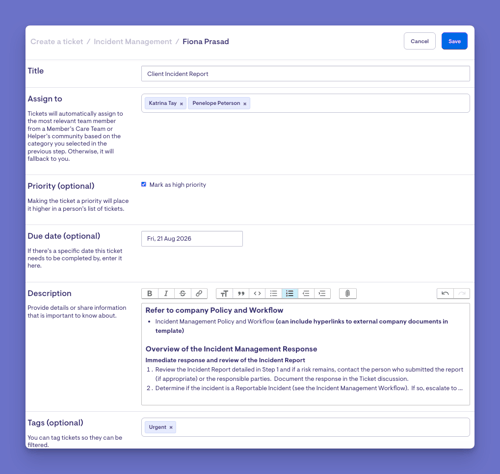Increase indent level of list
Screen dimensions: 500x474
click(x=322, y=293)
